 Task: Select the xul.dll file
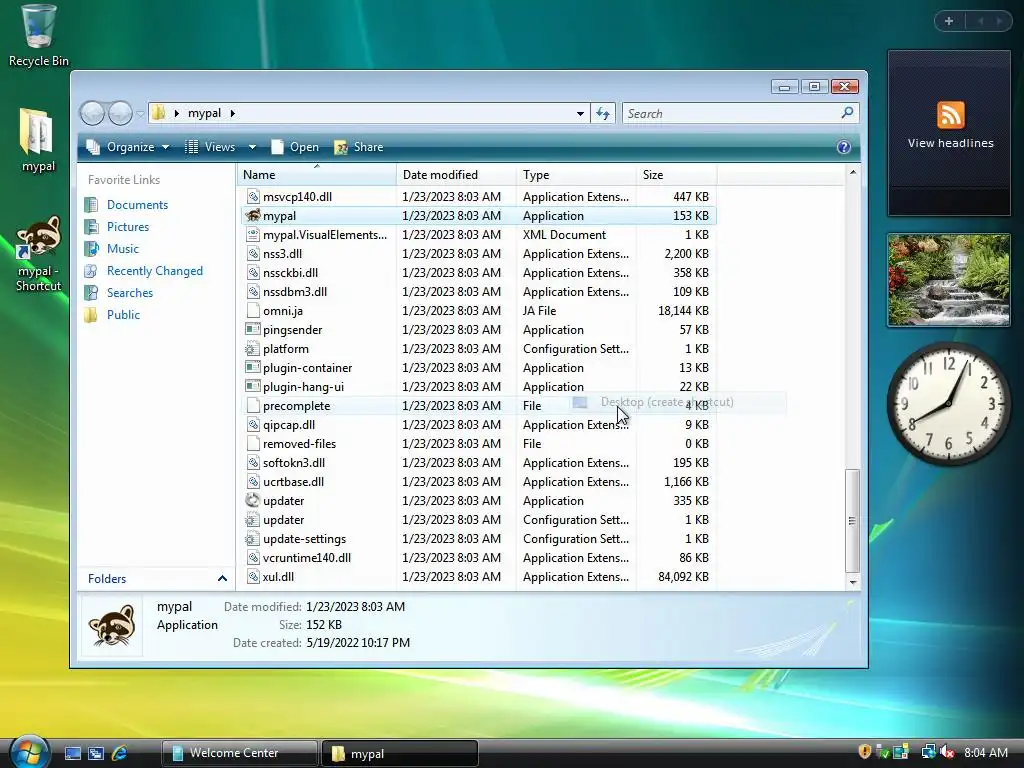[479, 577]
